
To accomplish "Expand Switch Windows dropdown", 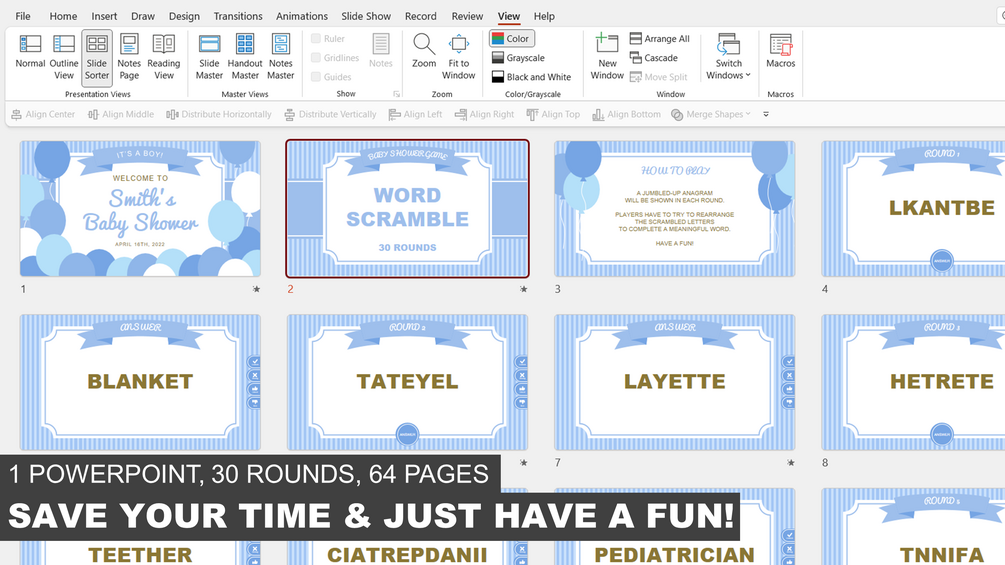I will coord(728,56).
